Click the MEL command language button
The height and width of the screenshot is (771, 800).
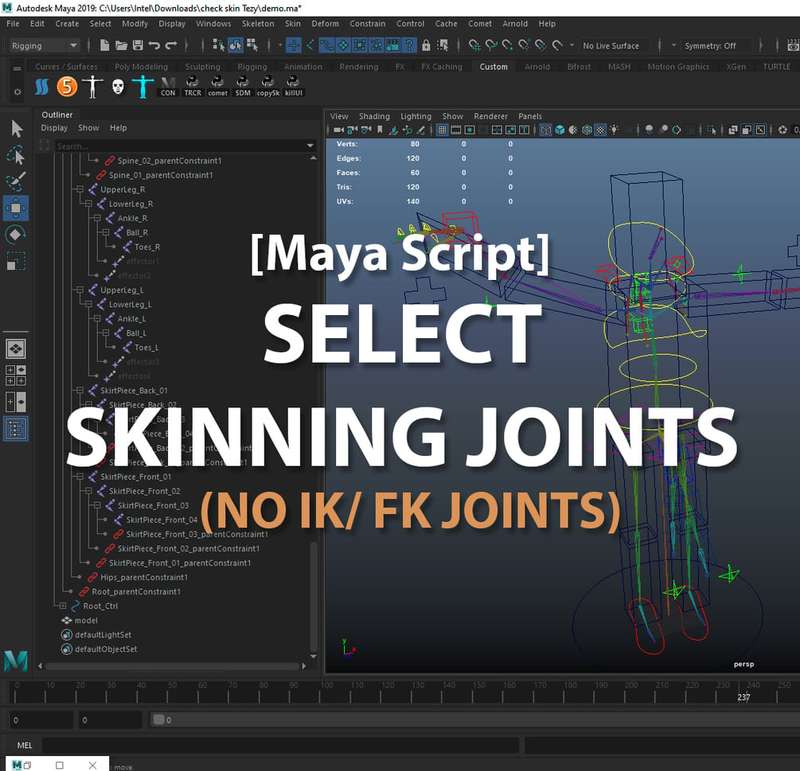point(24,745)
